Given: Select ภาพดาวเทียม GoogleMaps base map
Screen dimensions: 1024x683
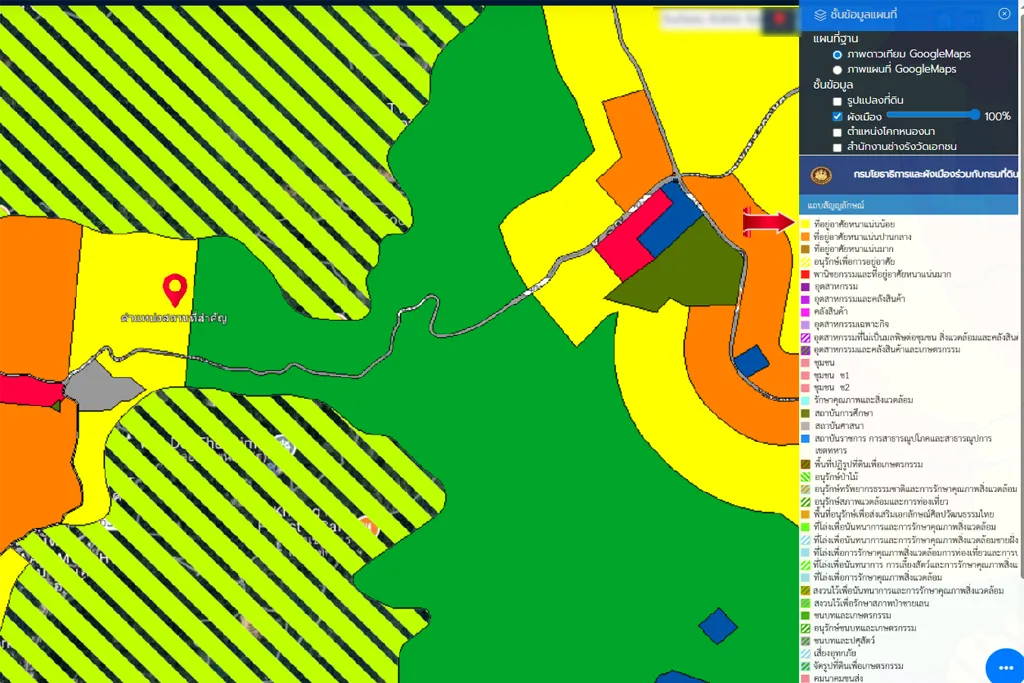Looking at the screenshot, I should click(x=837, y=54).
